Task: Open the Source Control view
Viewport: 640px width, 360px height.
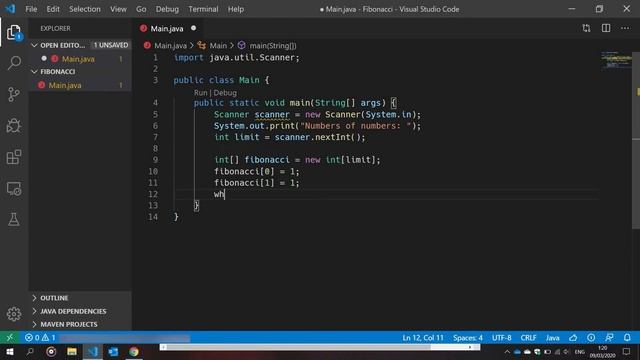Action: tap(14, 94)
